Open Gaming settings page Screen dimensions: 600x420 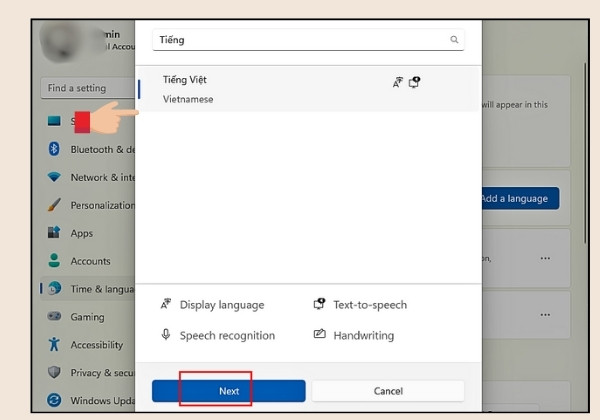tap(88, 317)
